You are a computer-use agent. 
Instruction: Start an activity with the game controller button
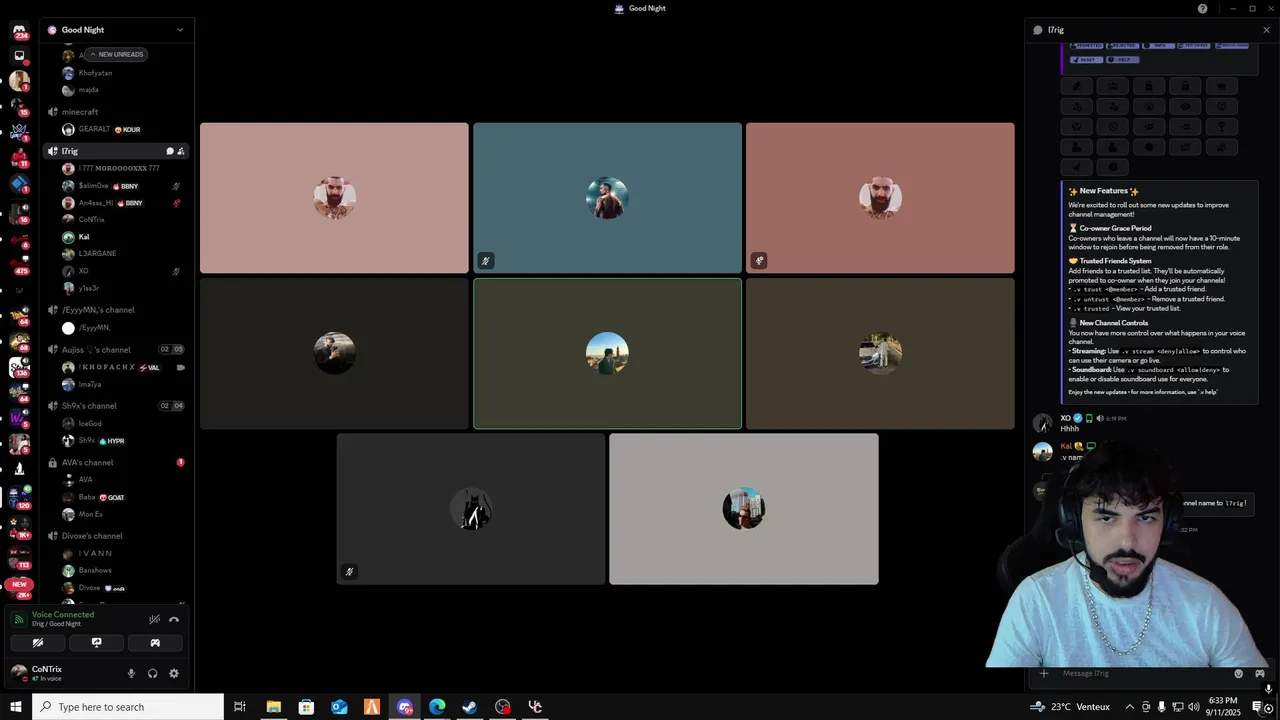point(155,643)
